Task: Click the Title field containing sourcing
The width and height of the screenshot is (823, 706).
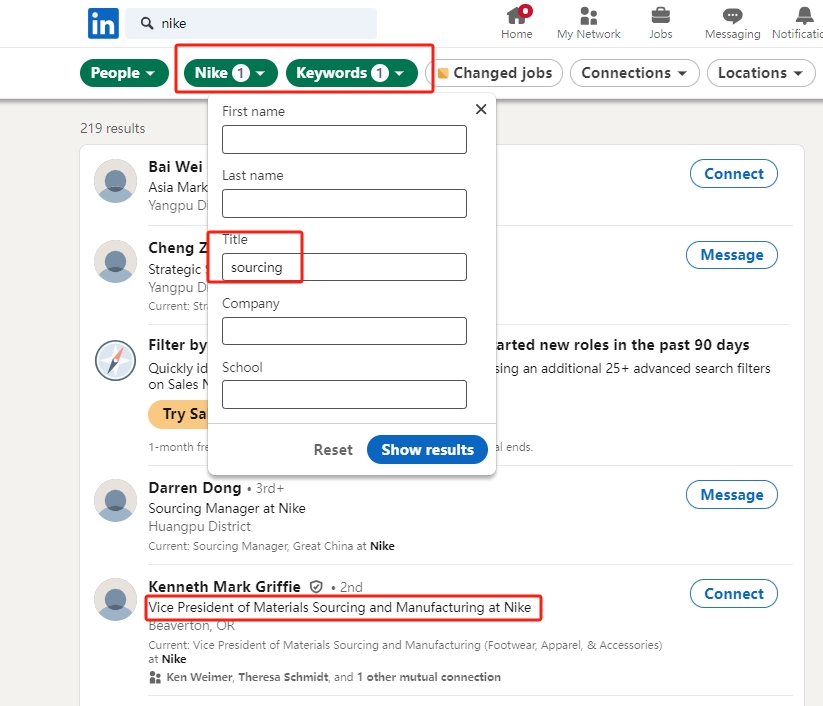Action: (344, 267)
